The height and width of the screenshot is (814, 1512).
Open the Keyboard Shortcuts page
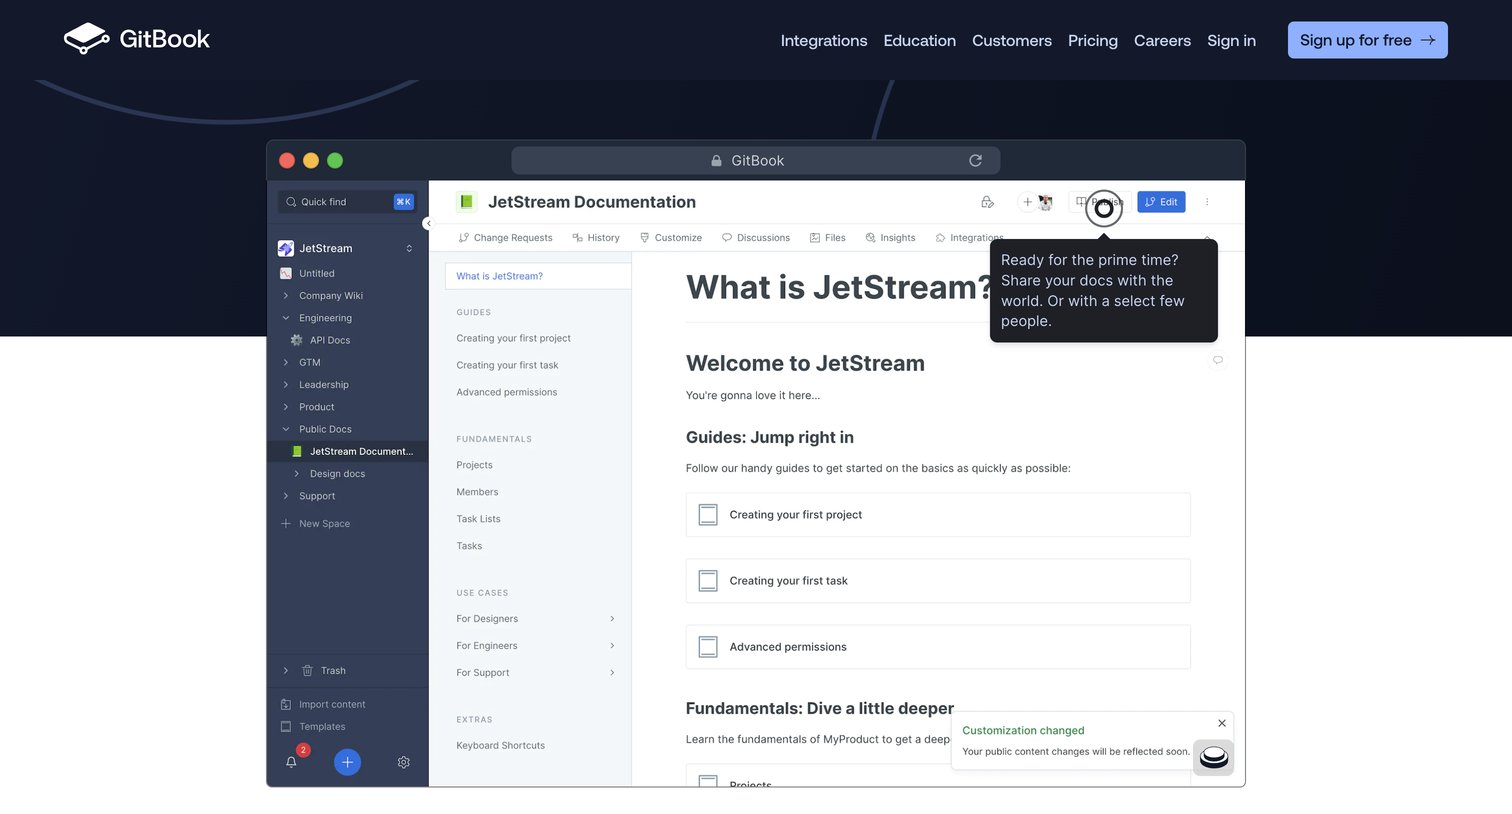(x=500, y=746)
